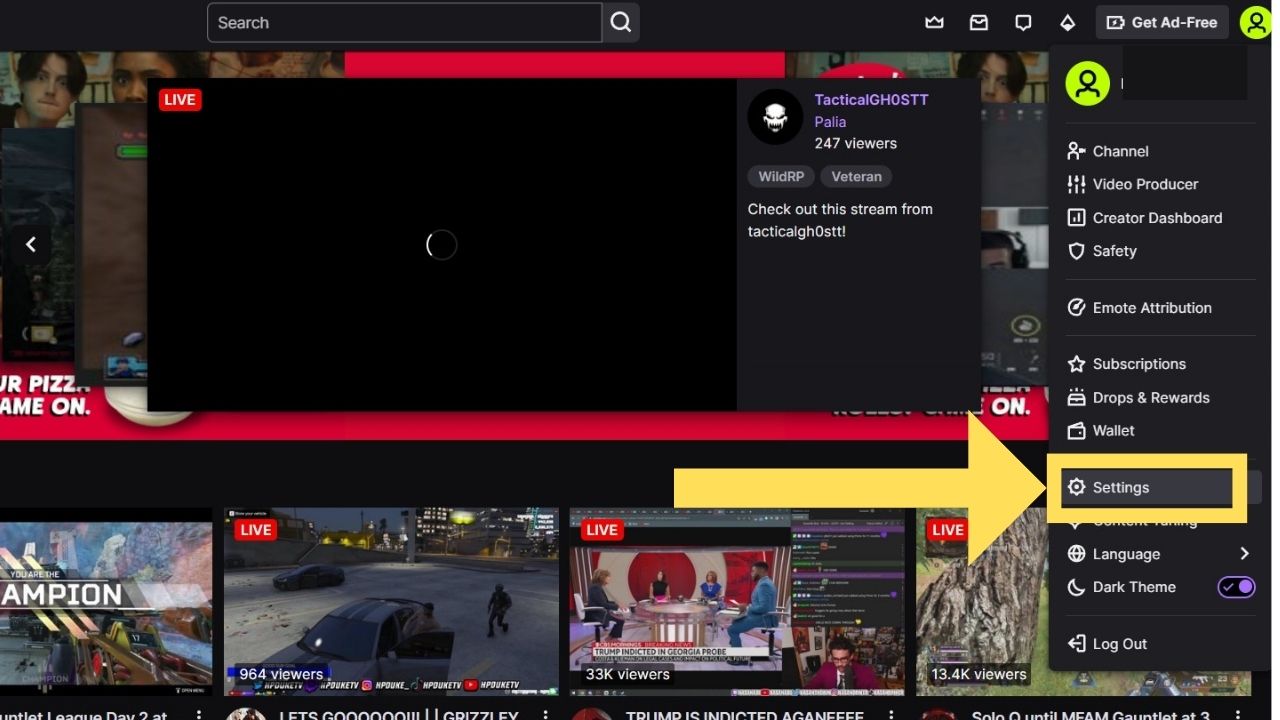
Task: Open the Whispers envelope icon
Action: pos(978,22)
